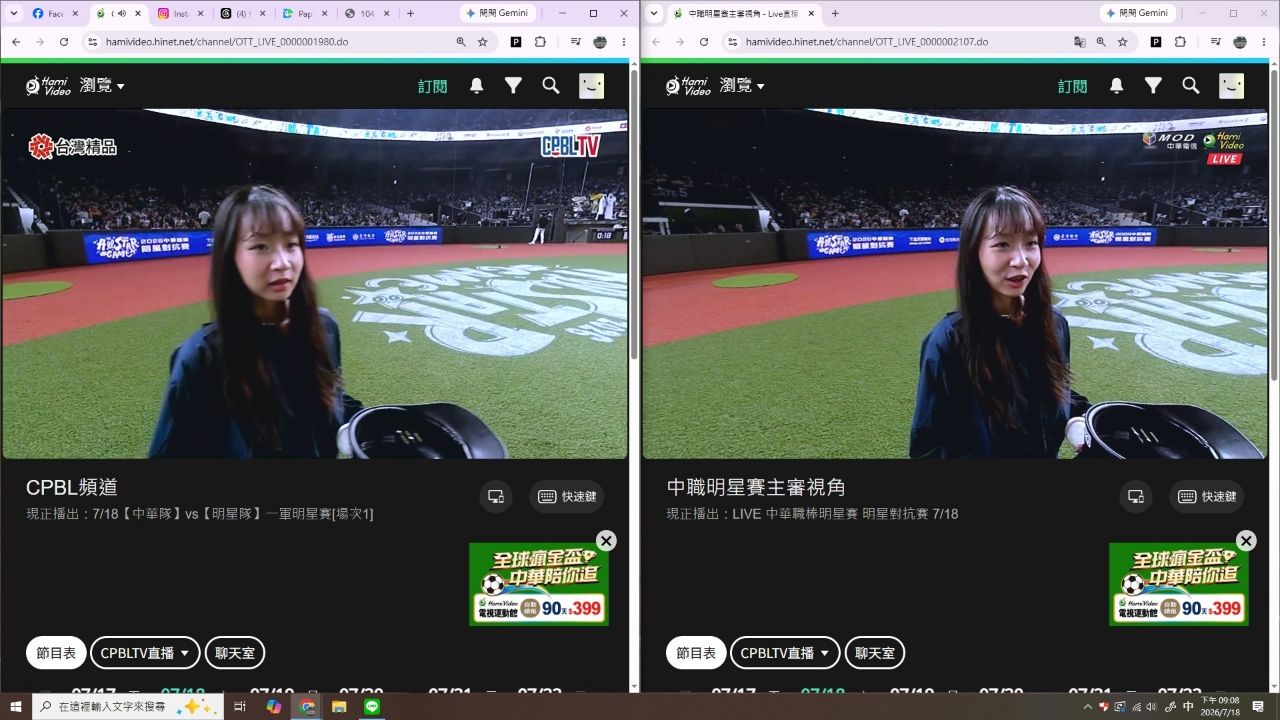Mute audio on the playing Hami tab
The width and height of the screenshot is (1280, 720).
pos(122,14)
